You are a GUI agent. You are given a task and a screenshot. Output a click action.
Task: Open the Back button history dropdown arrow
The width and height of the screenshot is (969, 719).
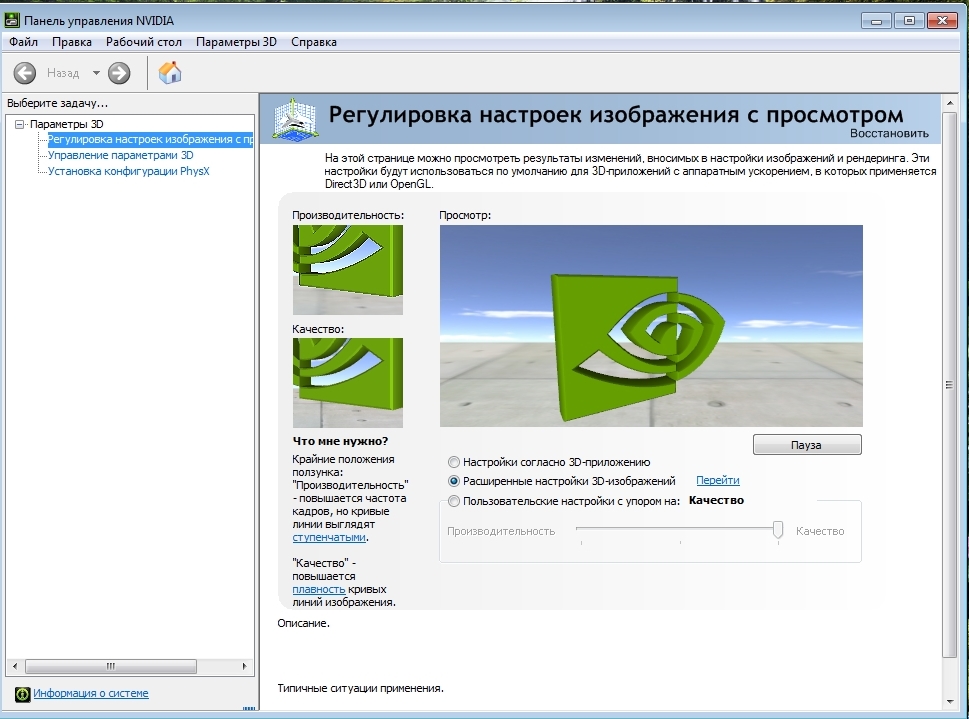(96, 73)
